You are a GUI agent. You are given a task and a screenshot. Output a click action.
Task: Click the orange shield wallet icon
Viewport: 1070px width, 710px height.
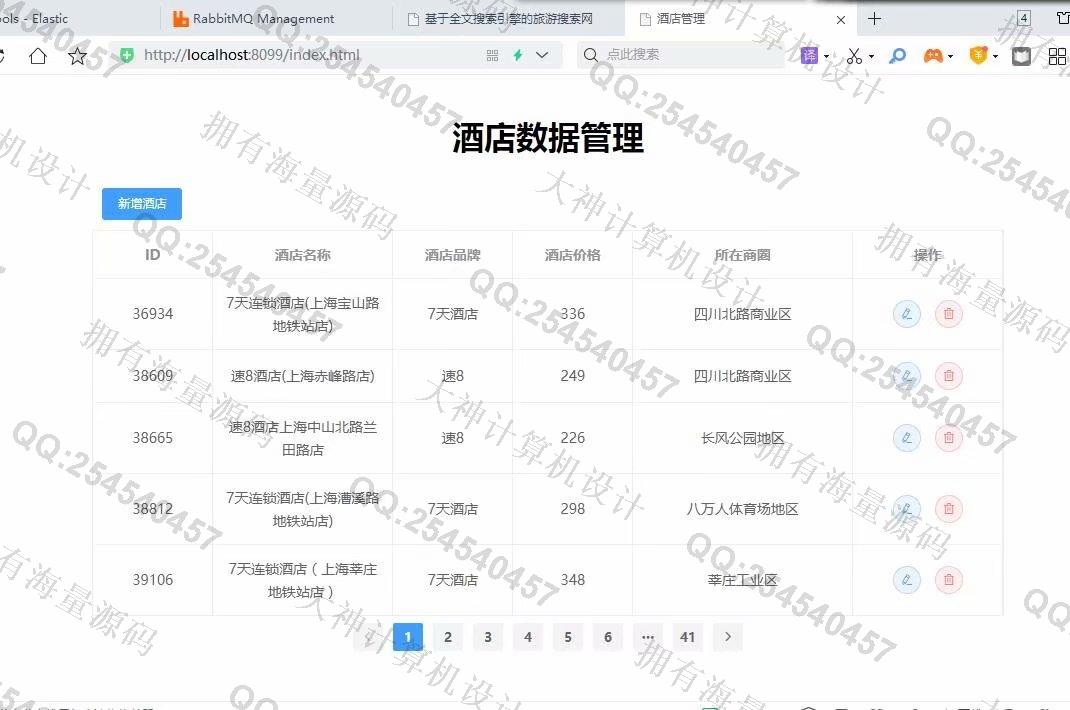point(979,55)
